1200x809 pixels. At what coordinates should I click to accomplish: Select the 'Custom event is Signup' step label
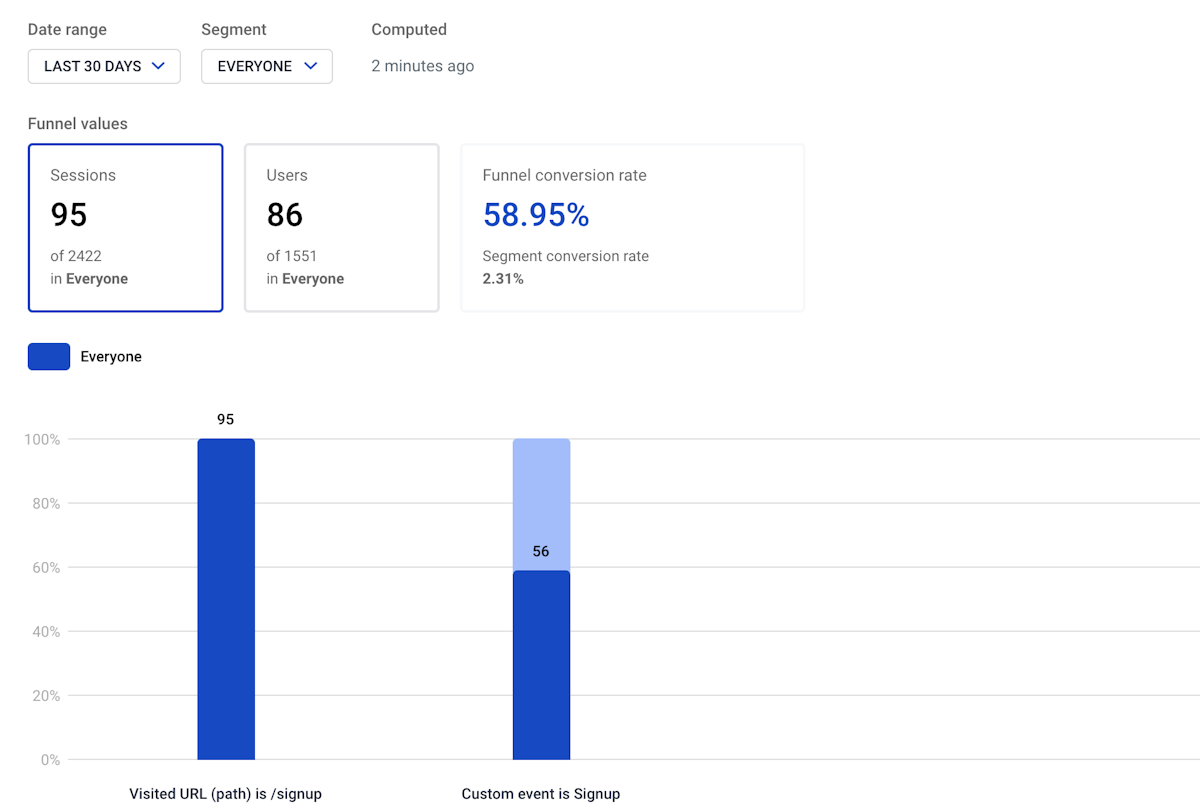[541, 794]
